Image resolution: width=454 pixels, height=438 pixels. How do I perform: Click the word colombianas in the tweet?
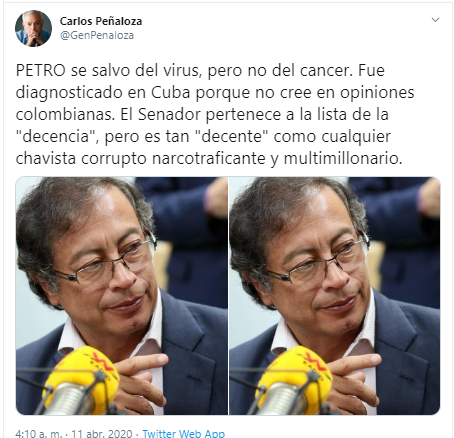(64, 115)
